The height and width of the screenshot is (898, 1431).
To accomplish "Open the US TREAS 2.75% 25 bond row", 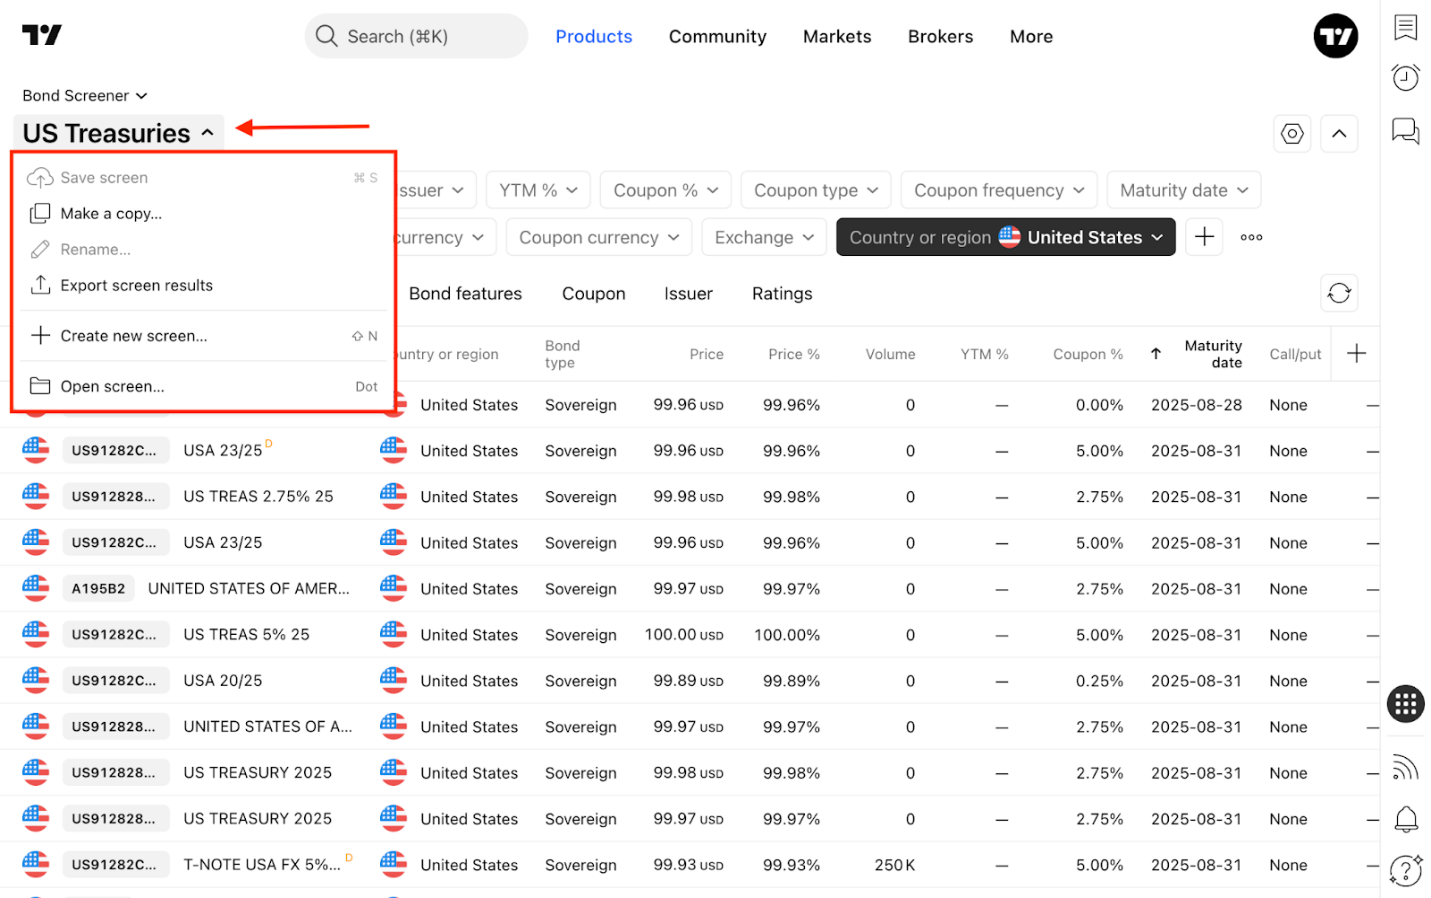I will (x=690, y=496).
